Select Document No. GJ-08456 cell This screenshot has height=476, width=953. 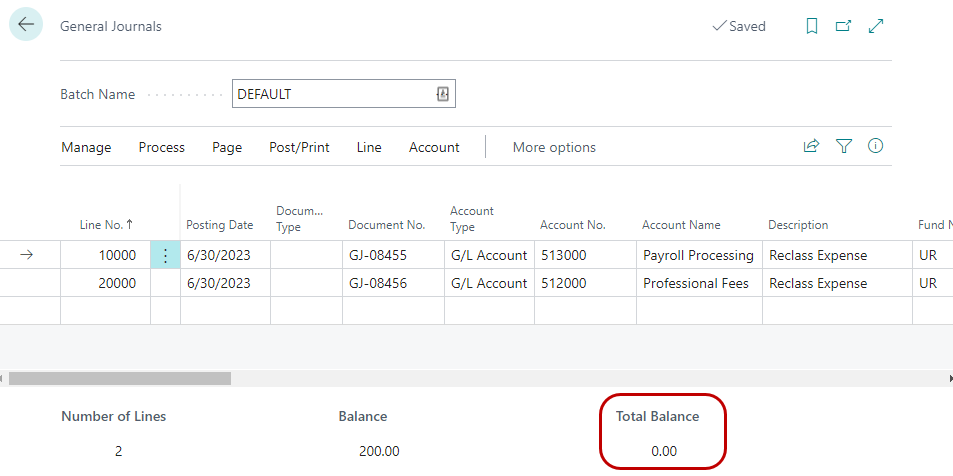pyautogui.click(x=392, y=283)
